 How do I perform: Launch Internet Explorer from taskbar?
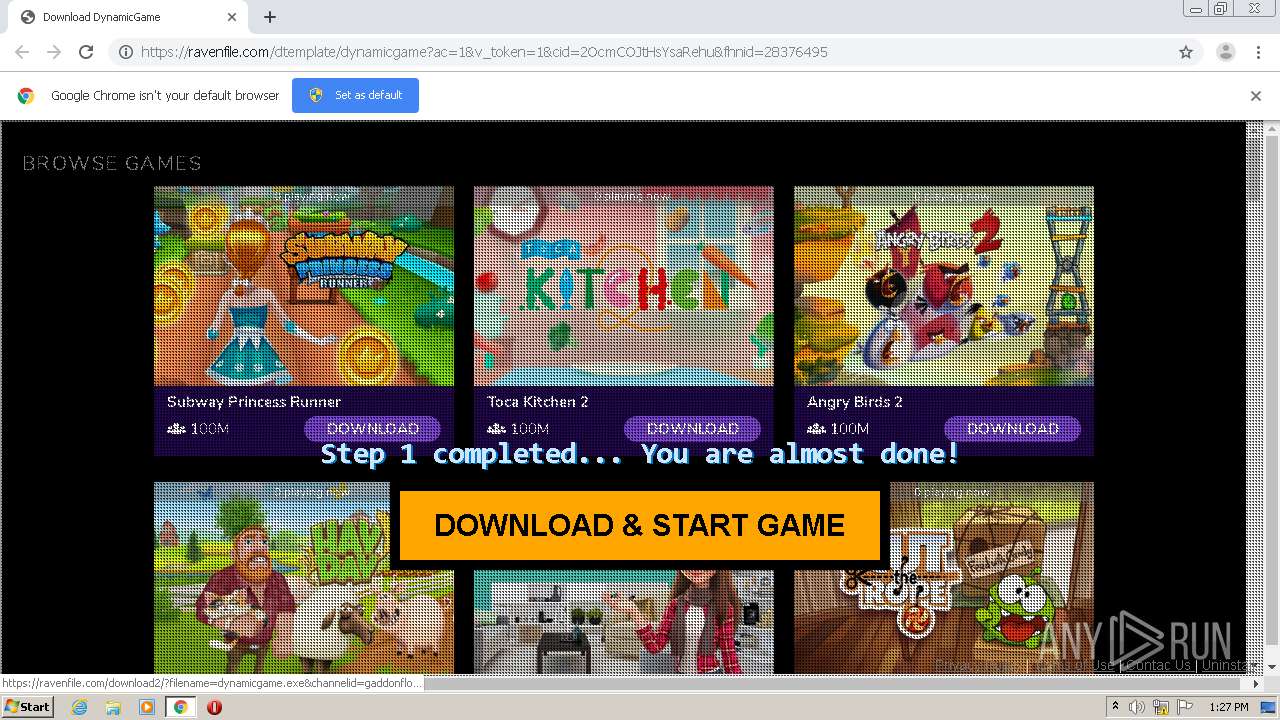pyautogui.click(x=80, y=707)
